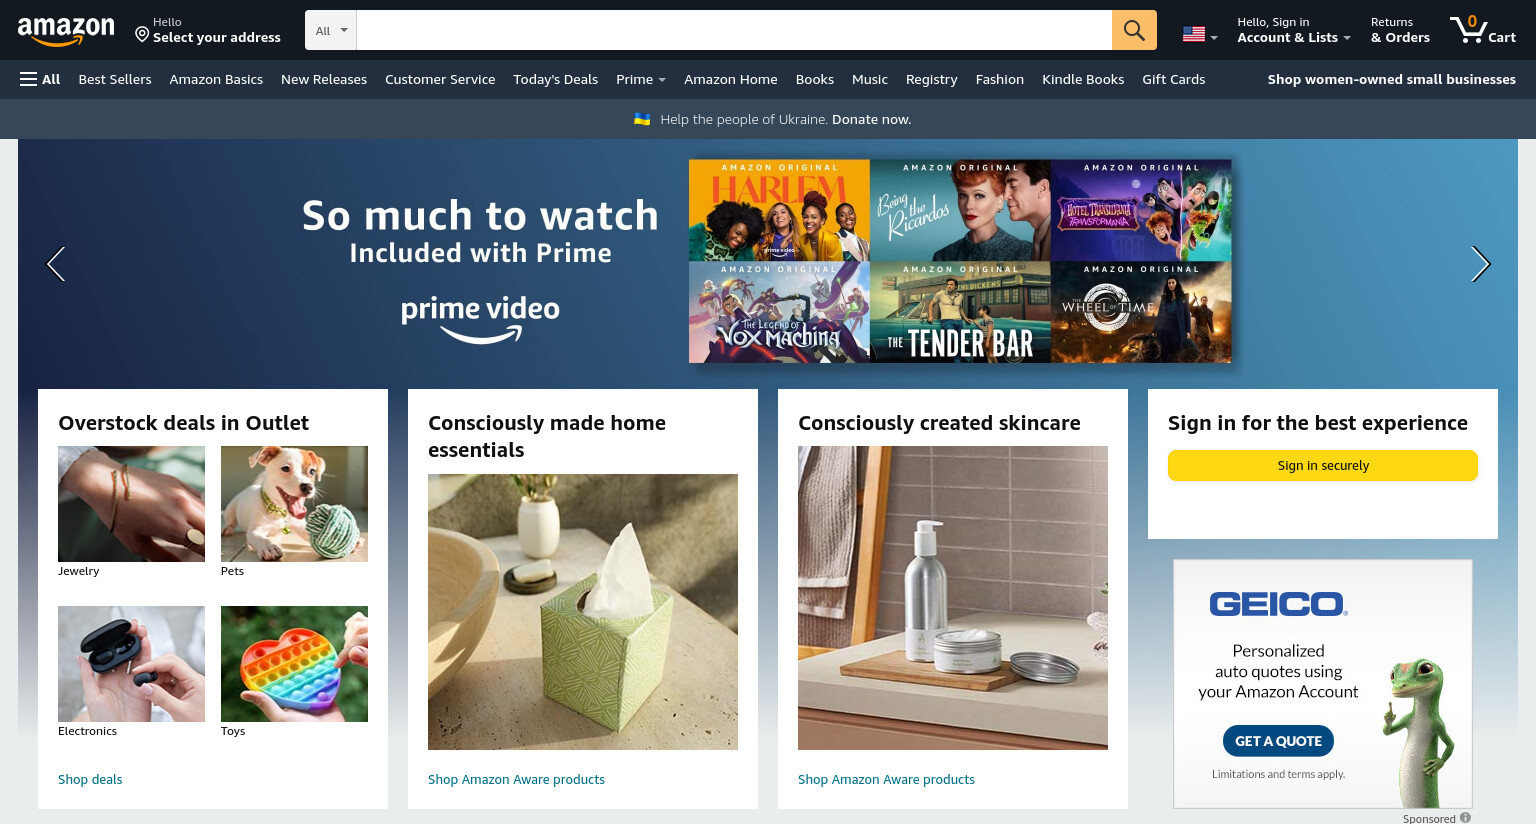Click the orange search magnifier button

[1134, 30]
